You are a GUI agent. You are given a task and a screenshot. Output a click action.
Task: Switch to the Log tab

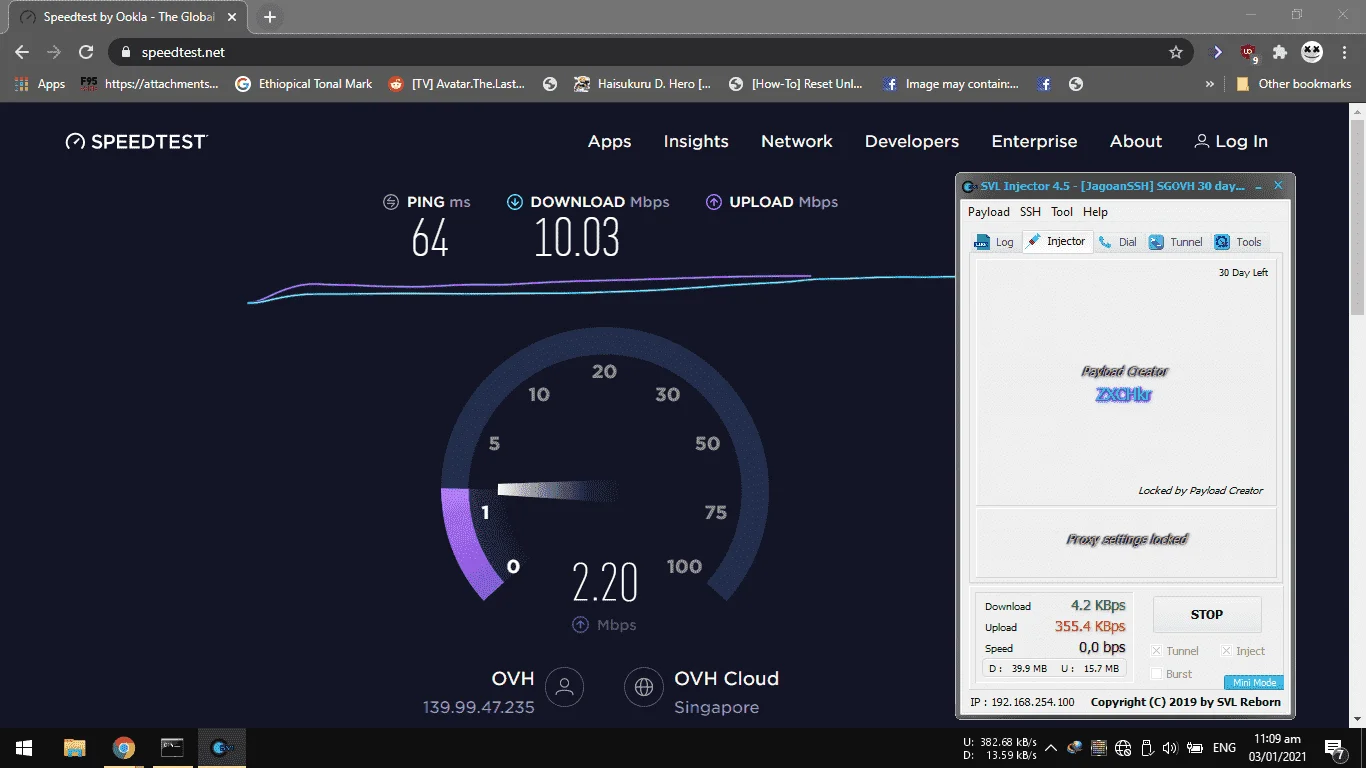click(995, 242)
